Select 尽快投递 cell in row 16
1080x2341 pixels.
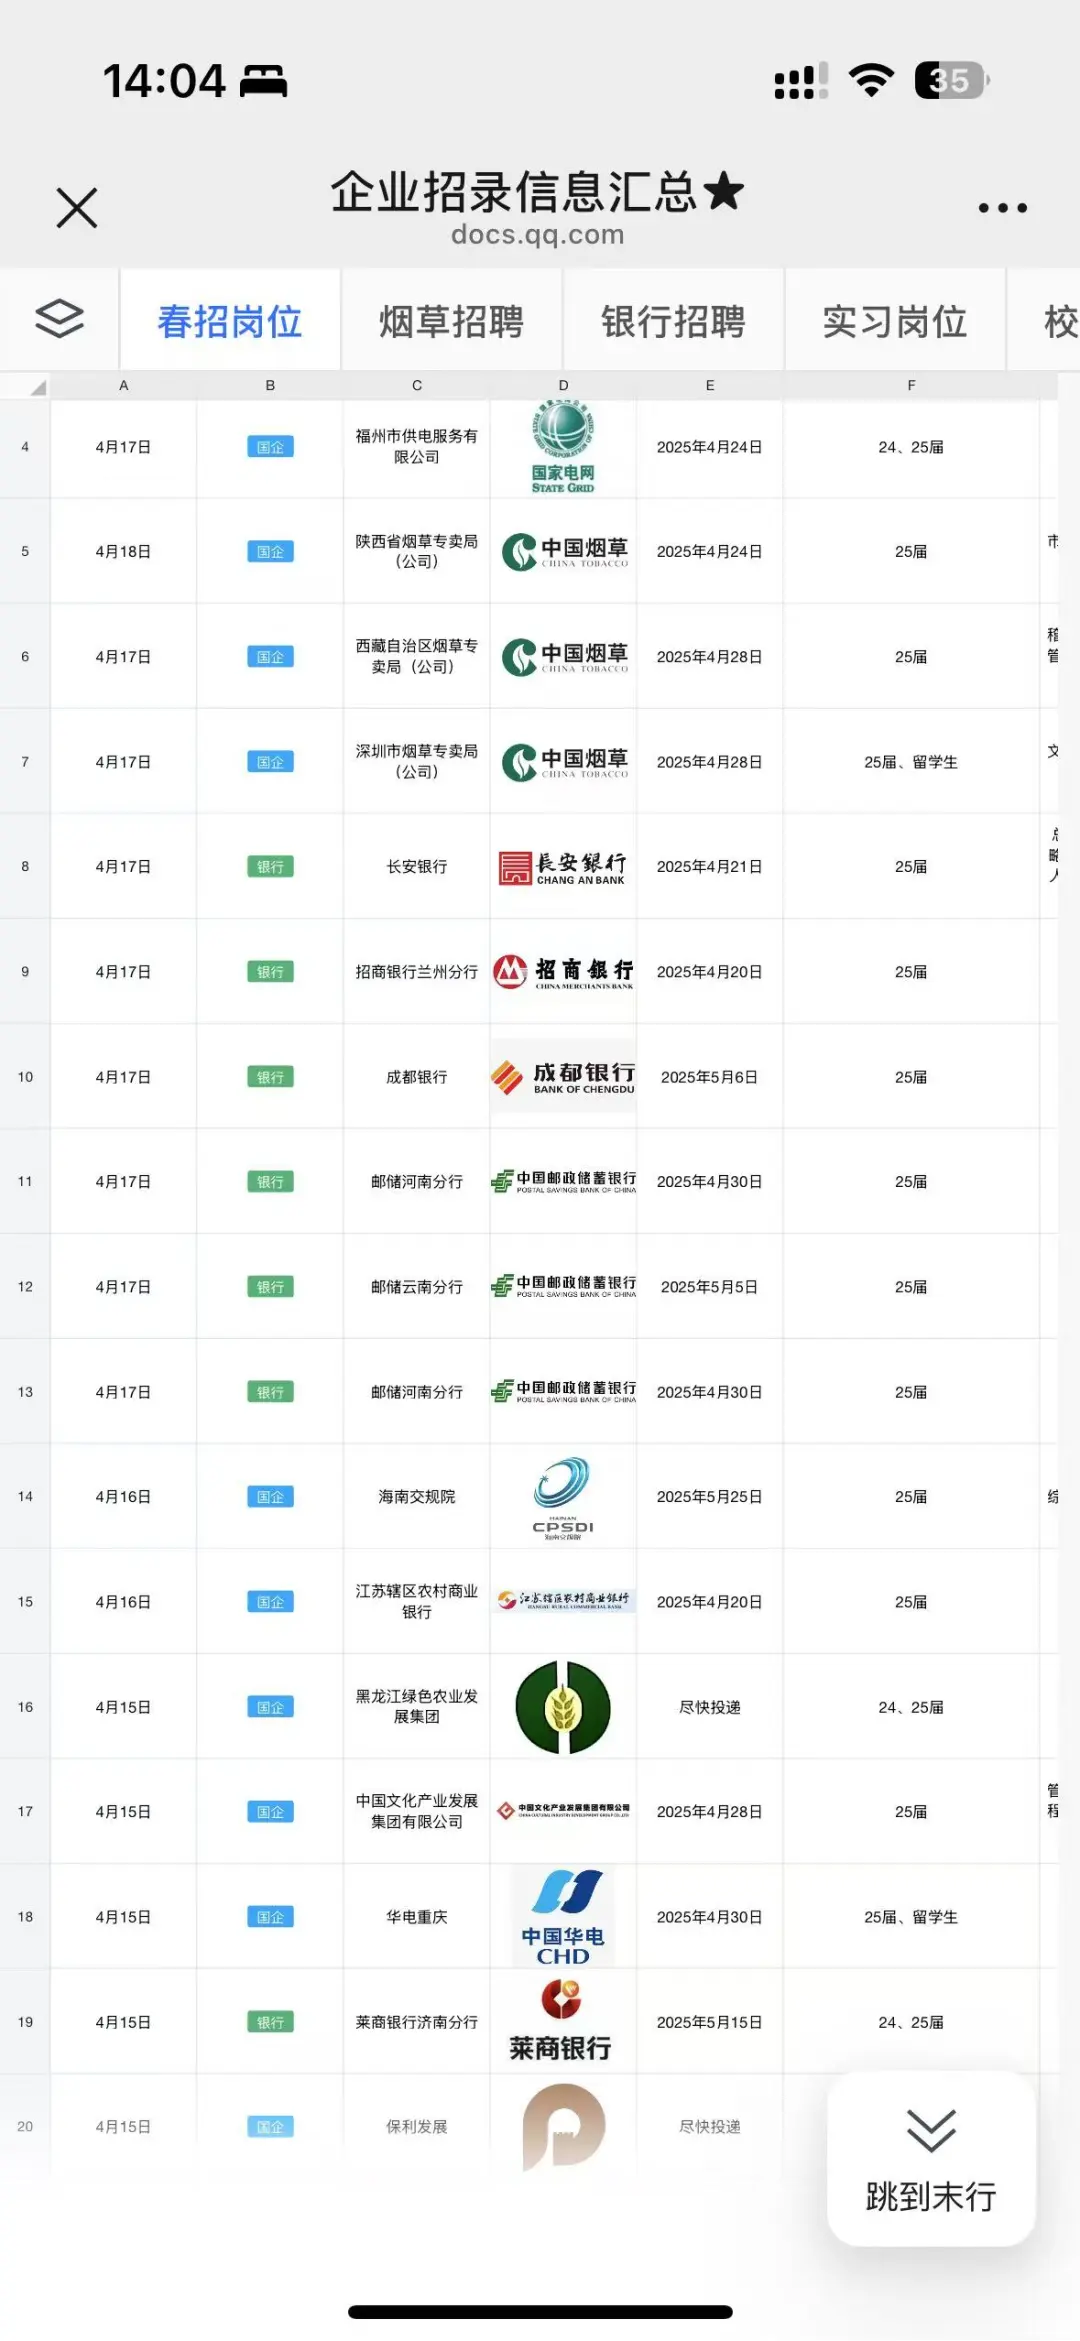click(x=710, y=1707)
